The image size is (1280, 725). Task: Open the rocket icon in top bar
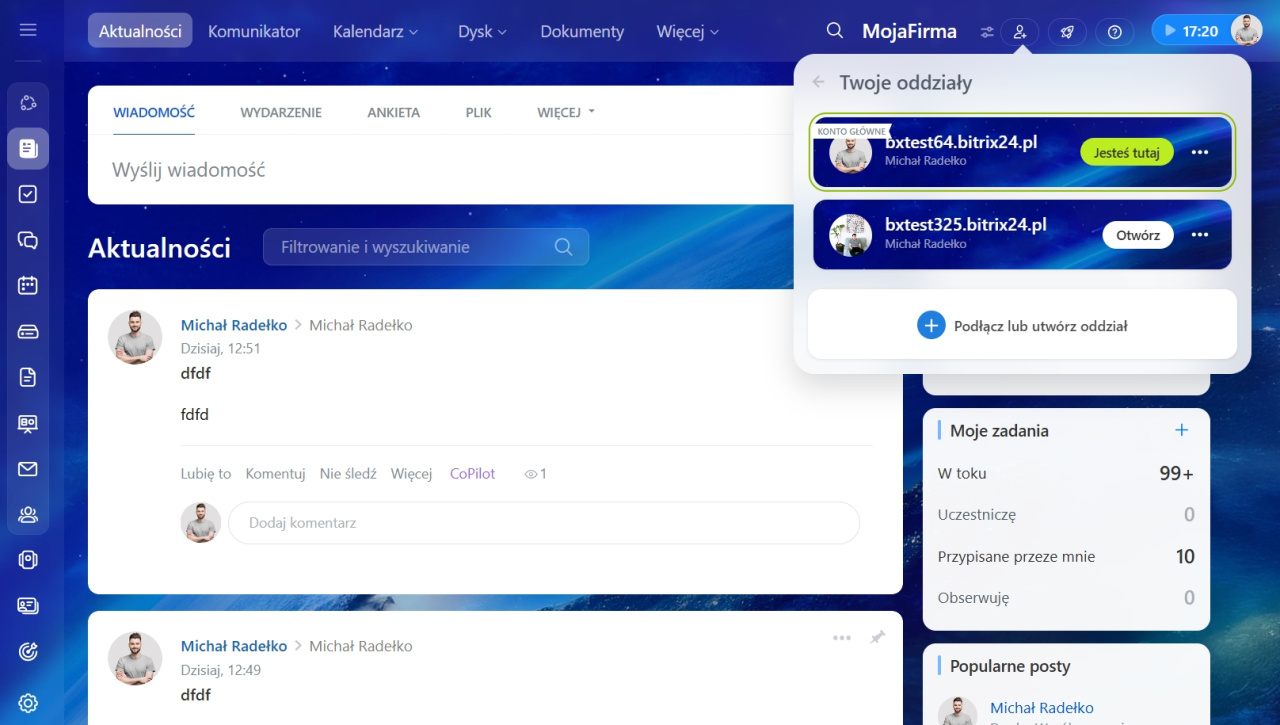click(x=1067, y=32)
